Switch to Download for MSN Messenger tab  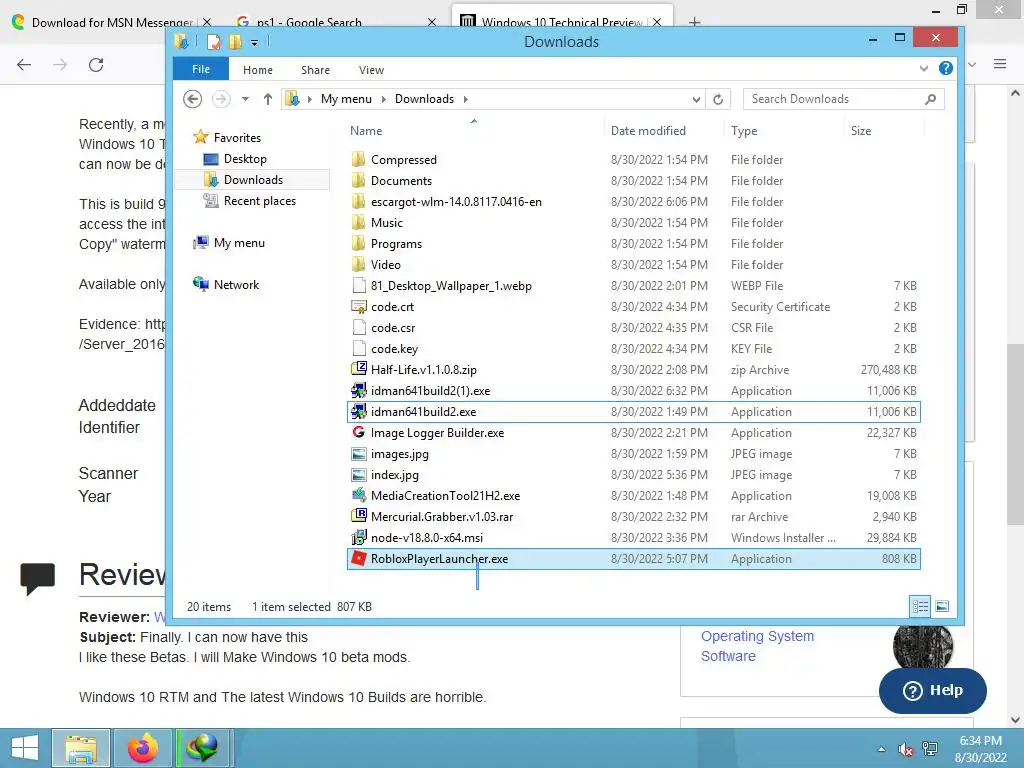112,22
